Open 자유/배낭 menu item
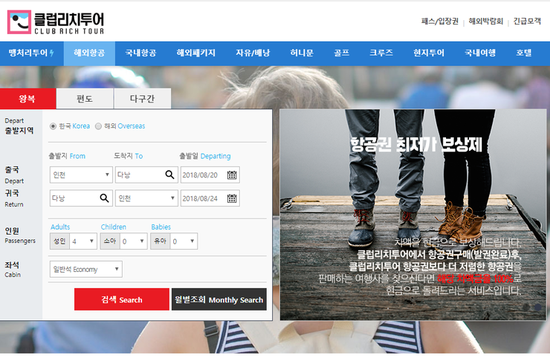Viewport: 550px width, 364px height. coord(253,53)
